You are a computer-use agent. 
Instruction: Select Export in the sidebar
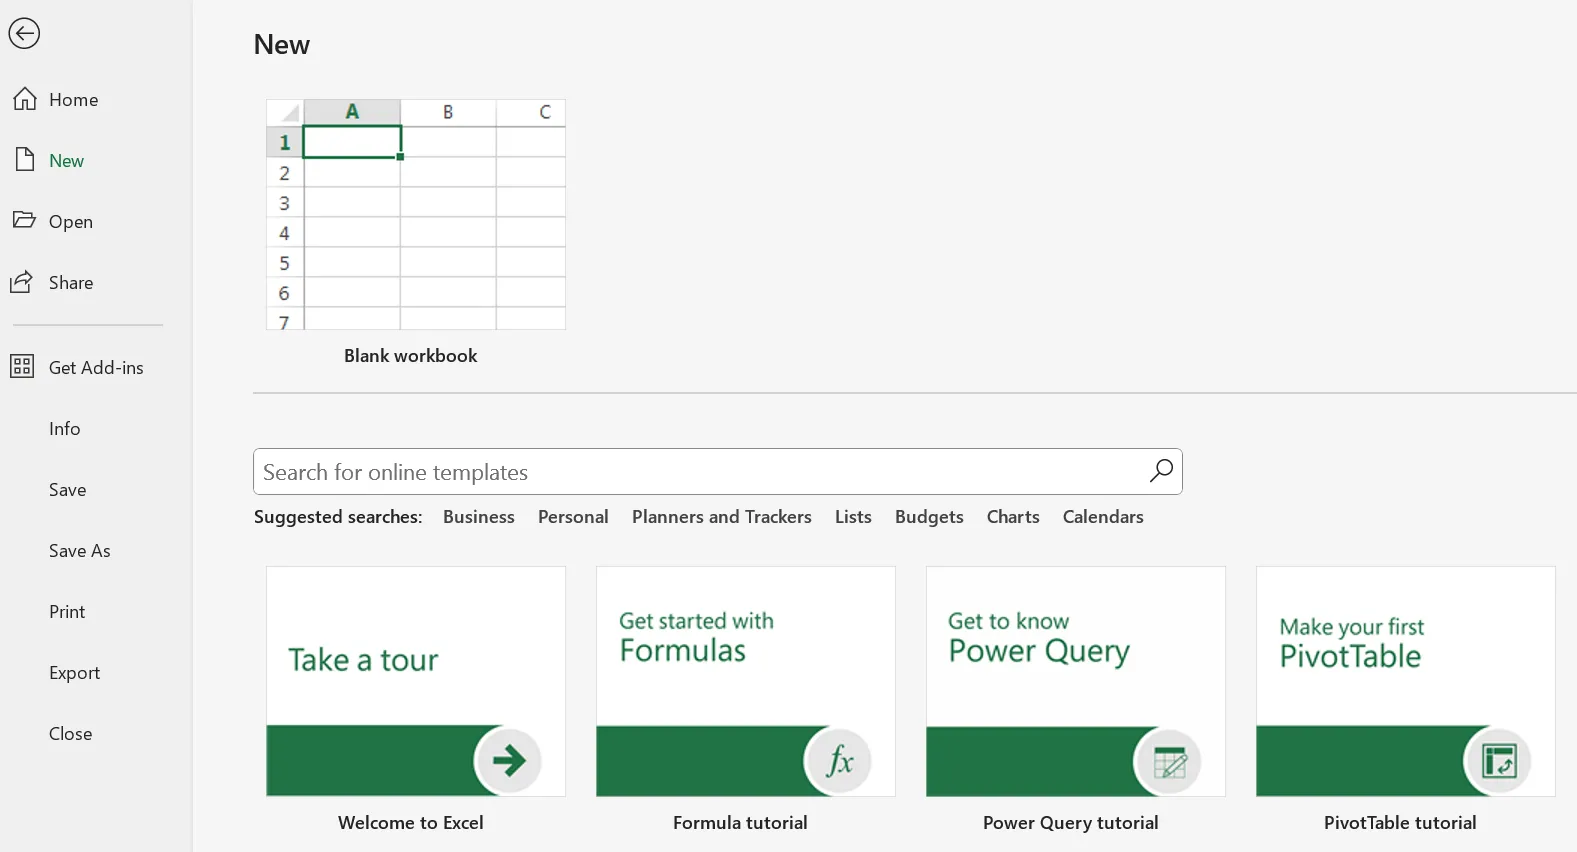pyautogui.click(x=74, y=673)
